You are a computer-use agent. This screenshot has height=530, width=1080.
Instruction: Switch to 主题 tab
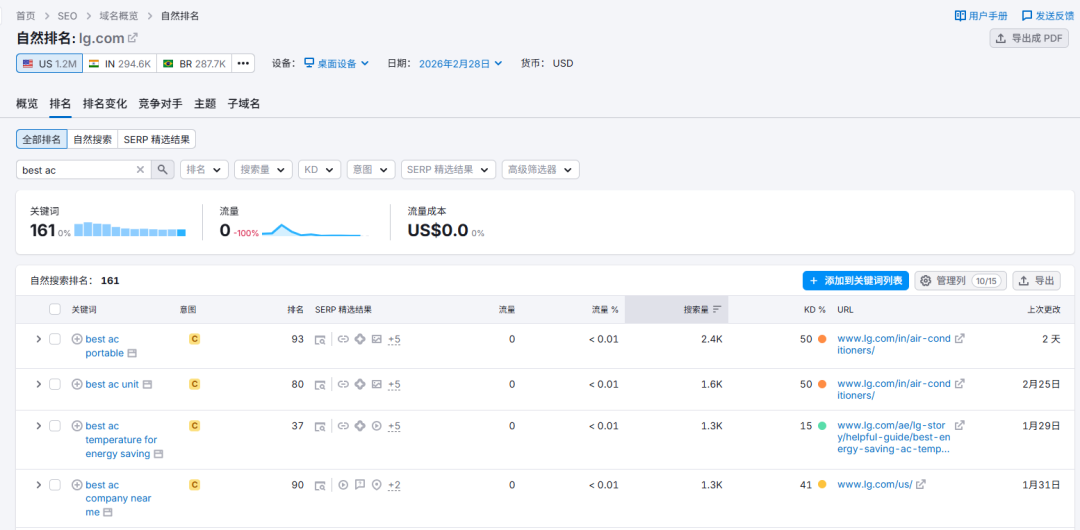[x=205, y=104]
